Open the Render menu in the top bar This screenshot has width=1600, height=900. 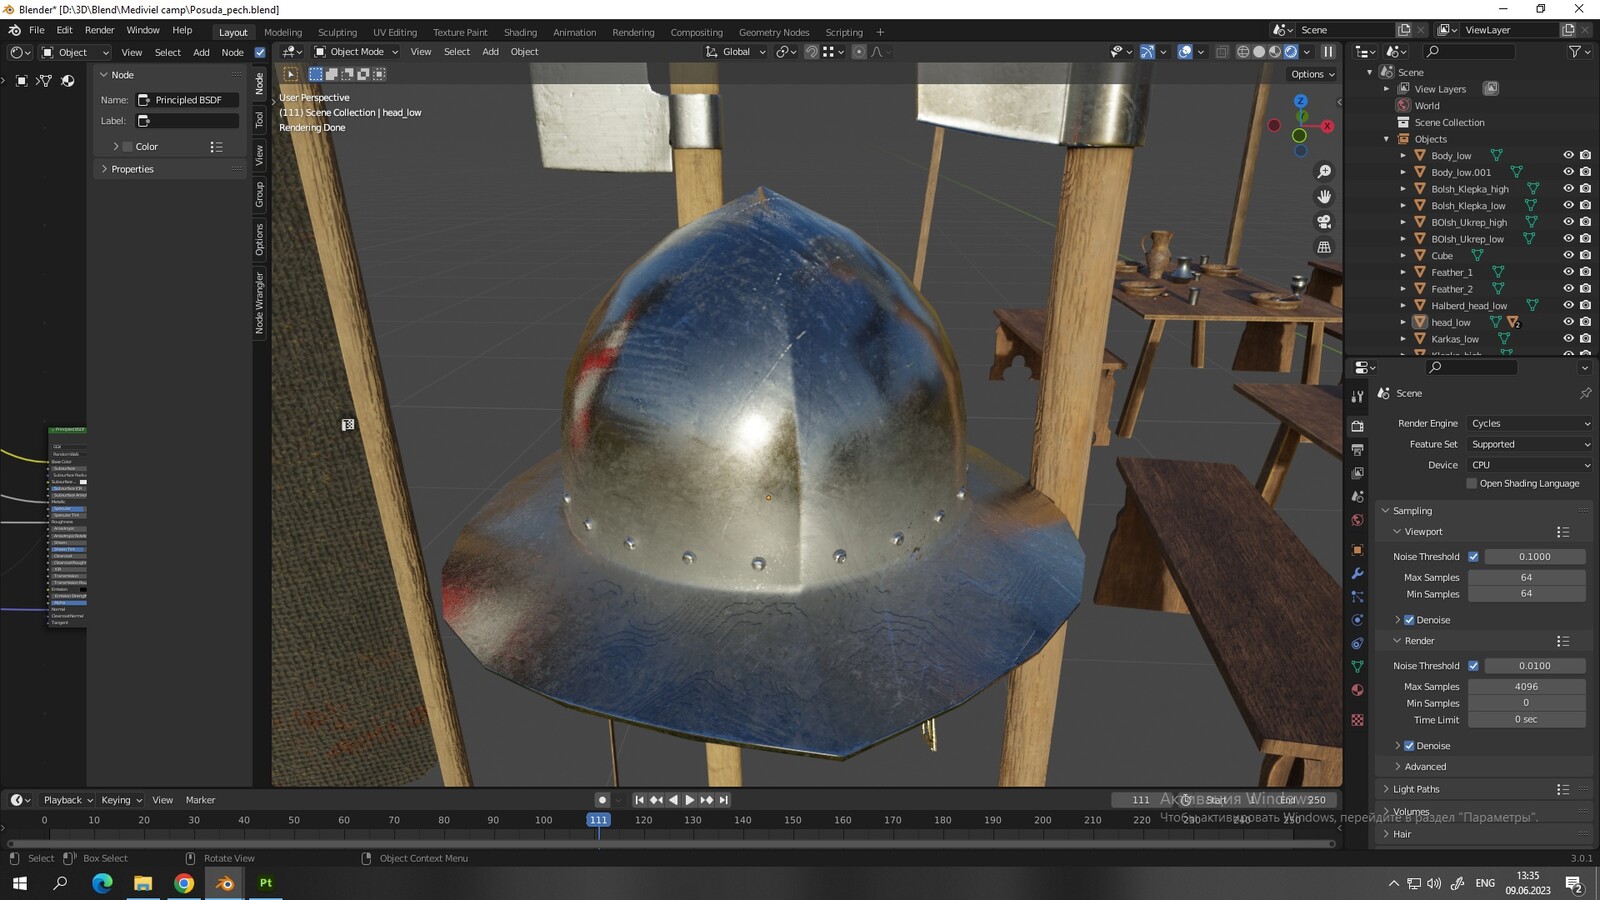coord(99,29)
